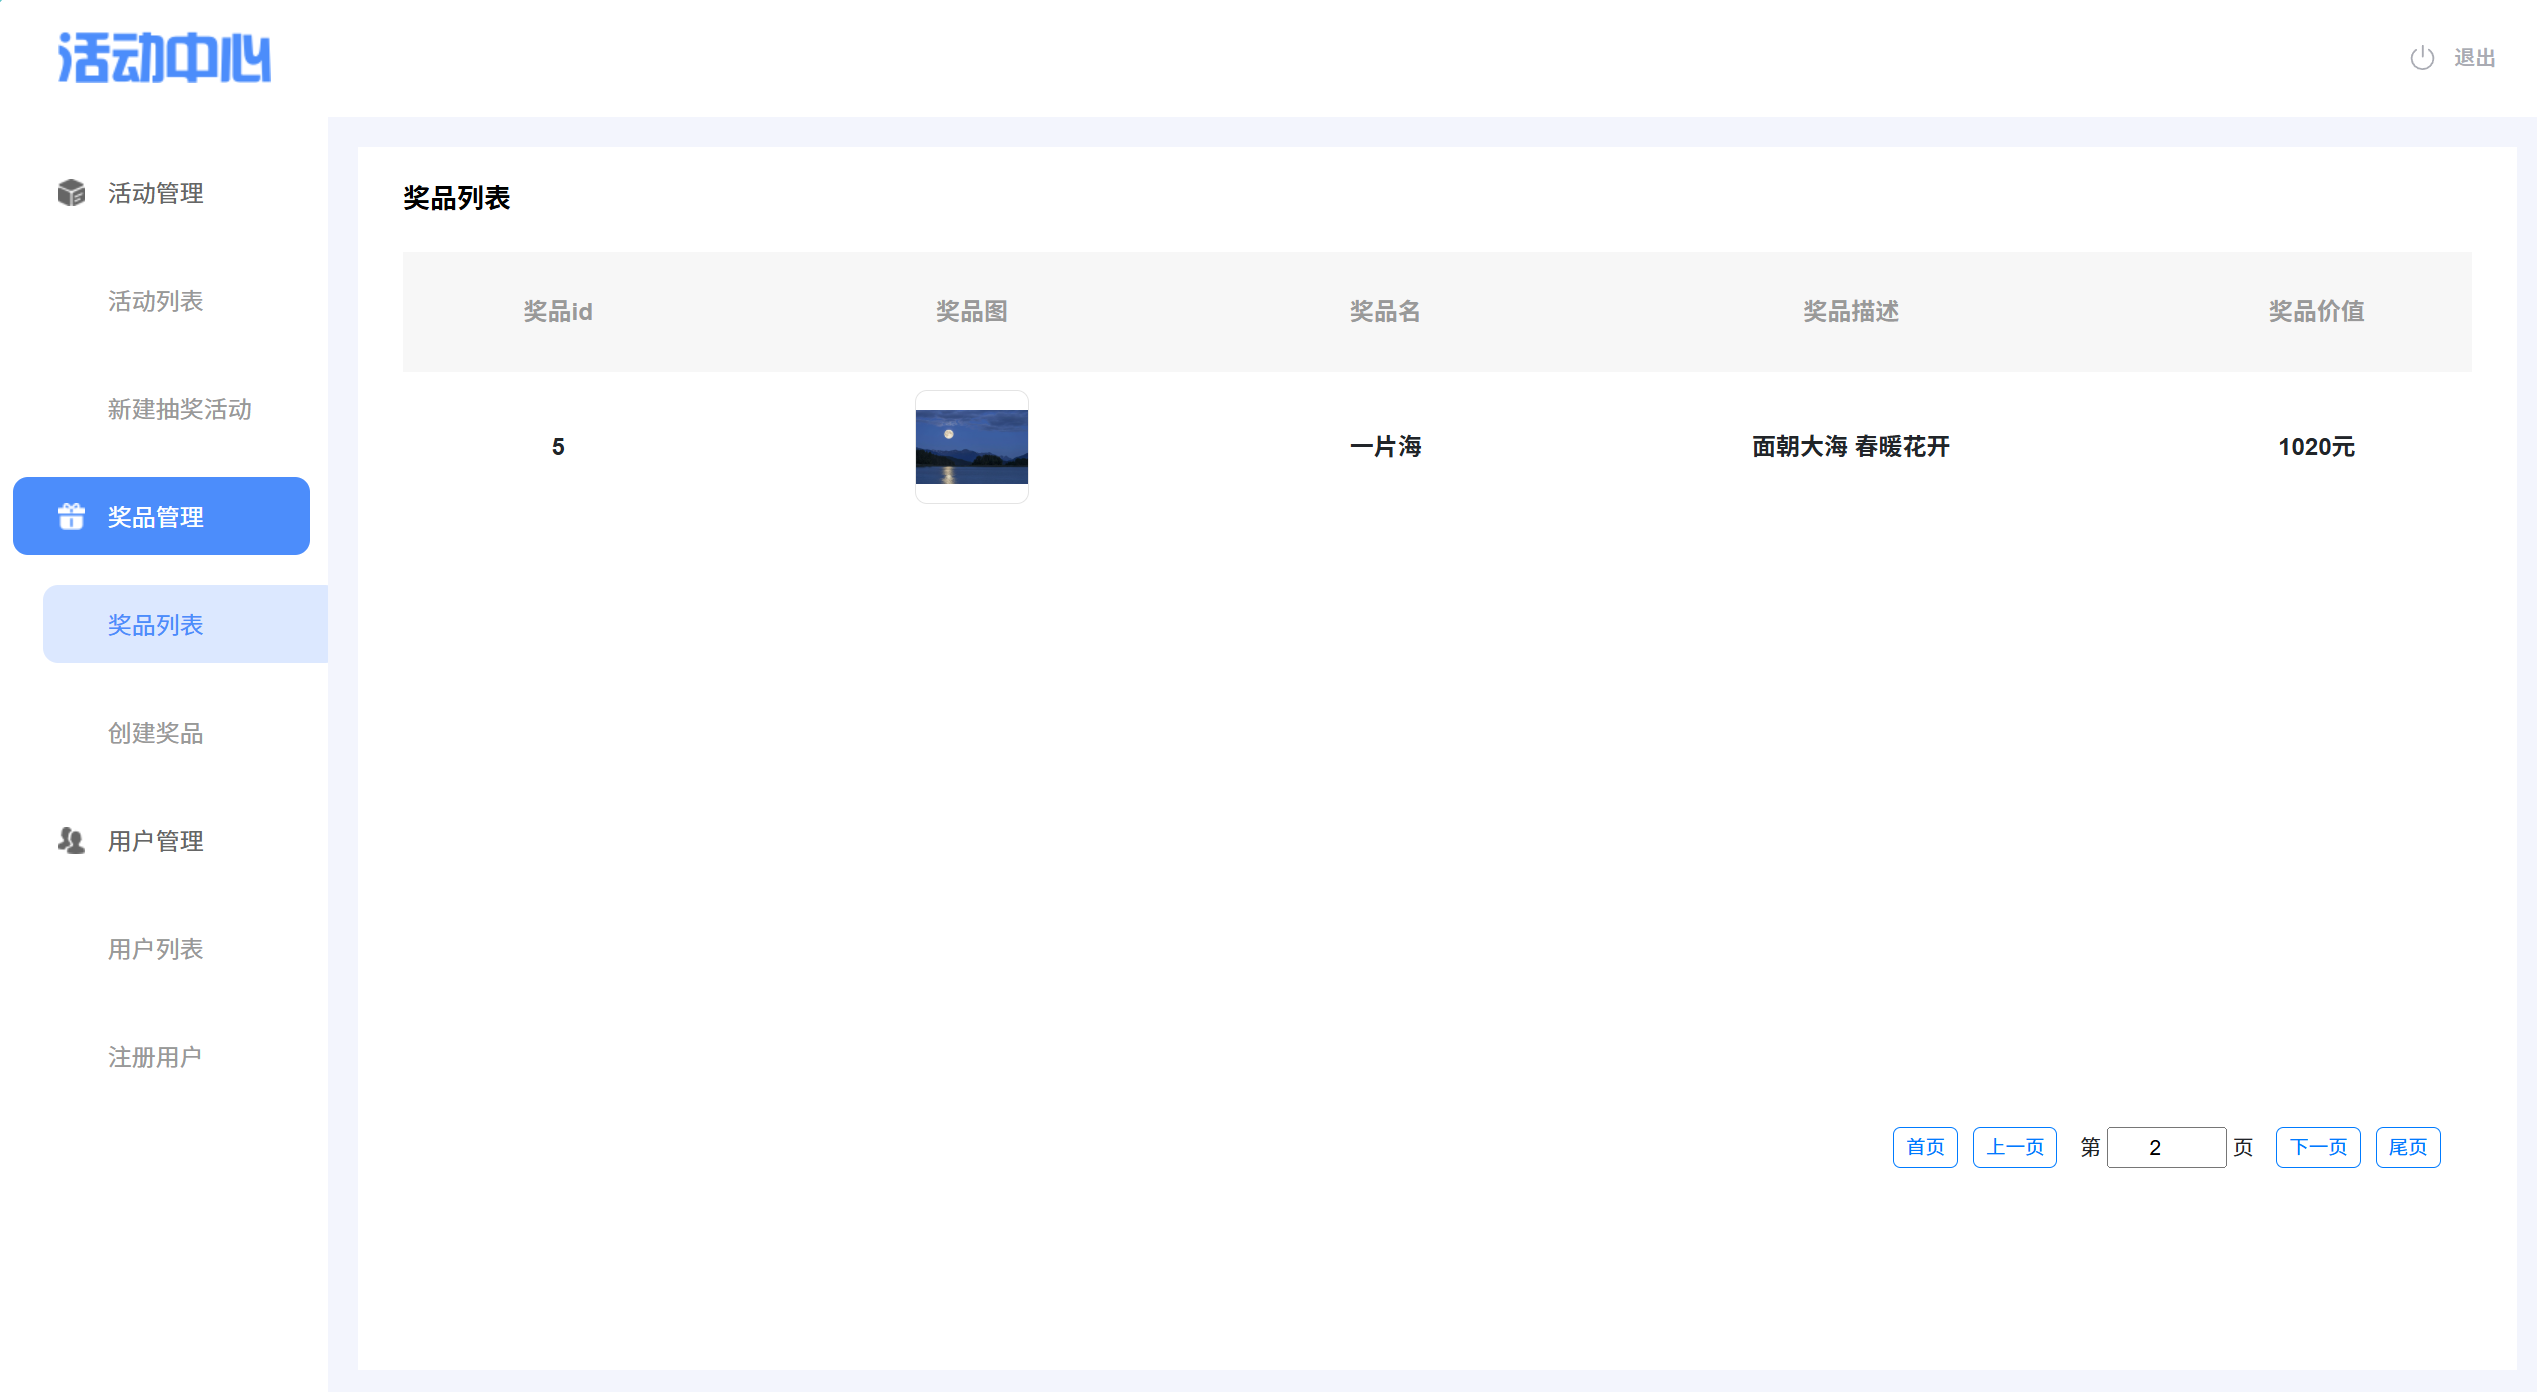Open 新建抽奖活动 in sidebar
This screenshot has height=1392, width=2537.
point(179,409)
